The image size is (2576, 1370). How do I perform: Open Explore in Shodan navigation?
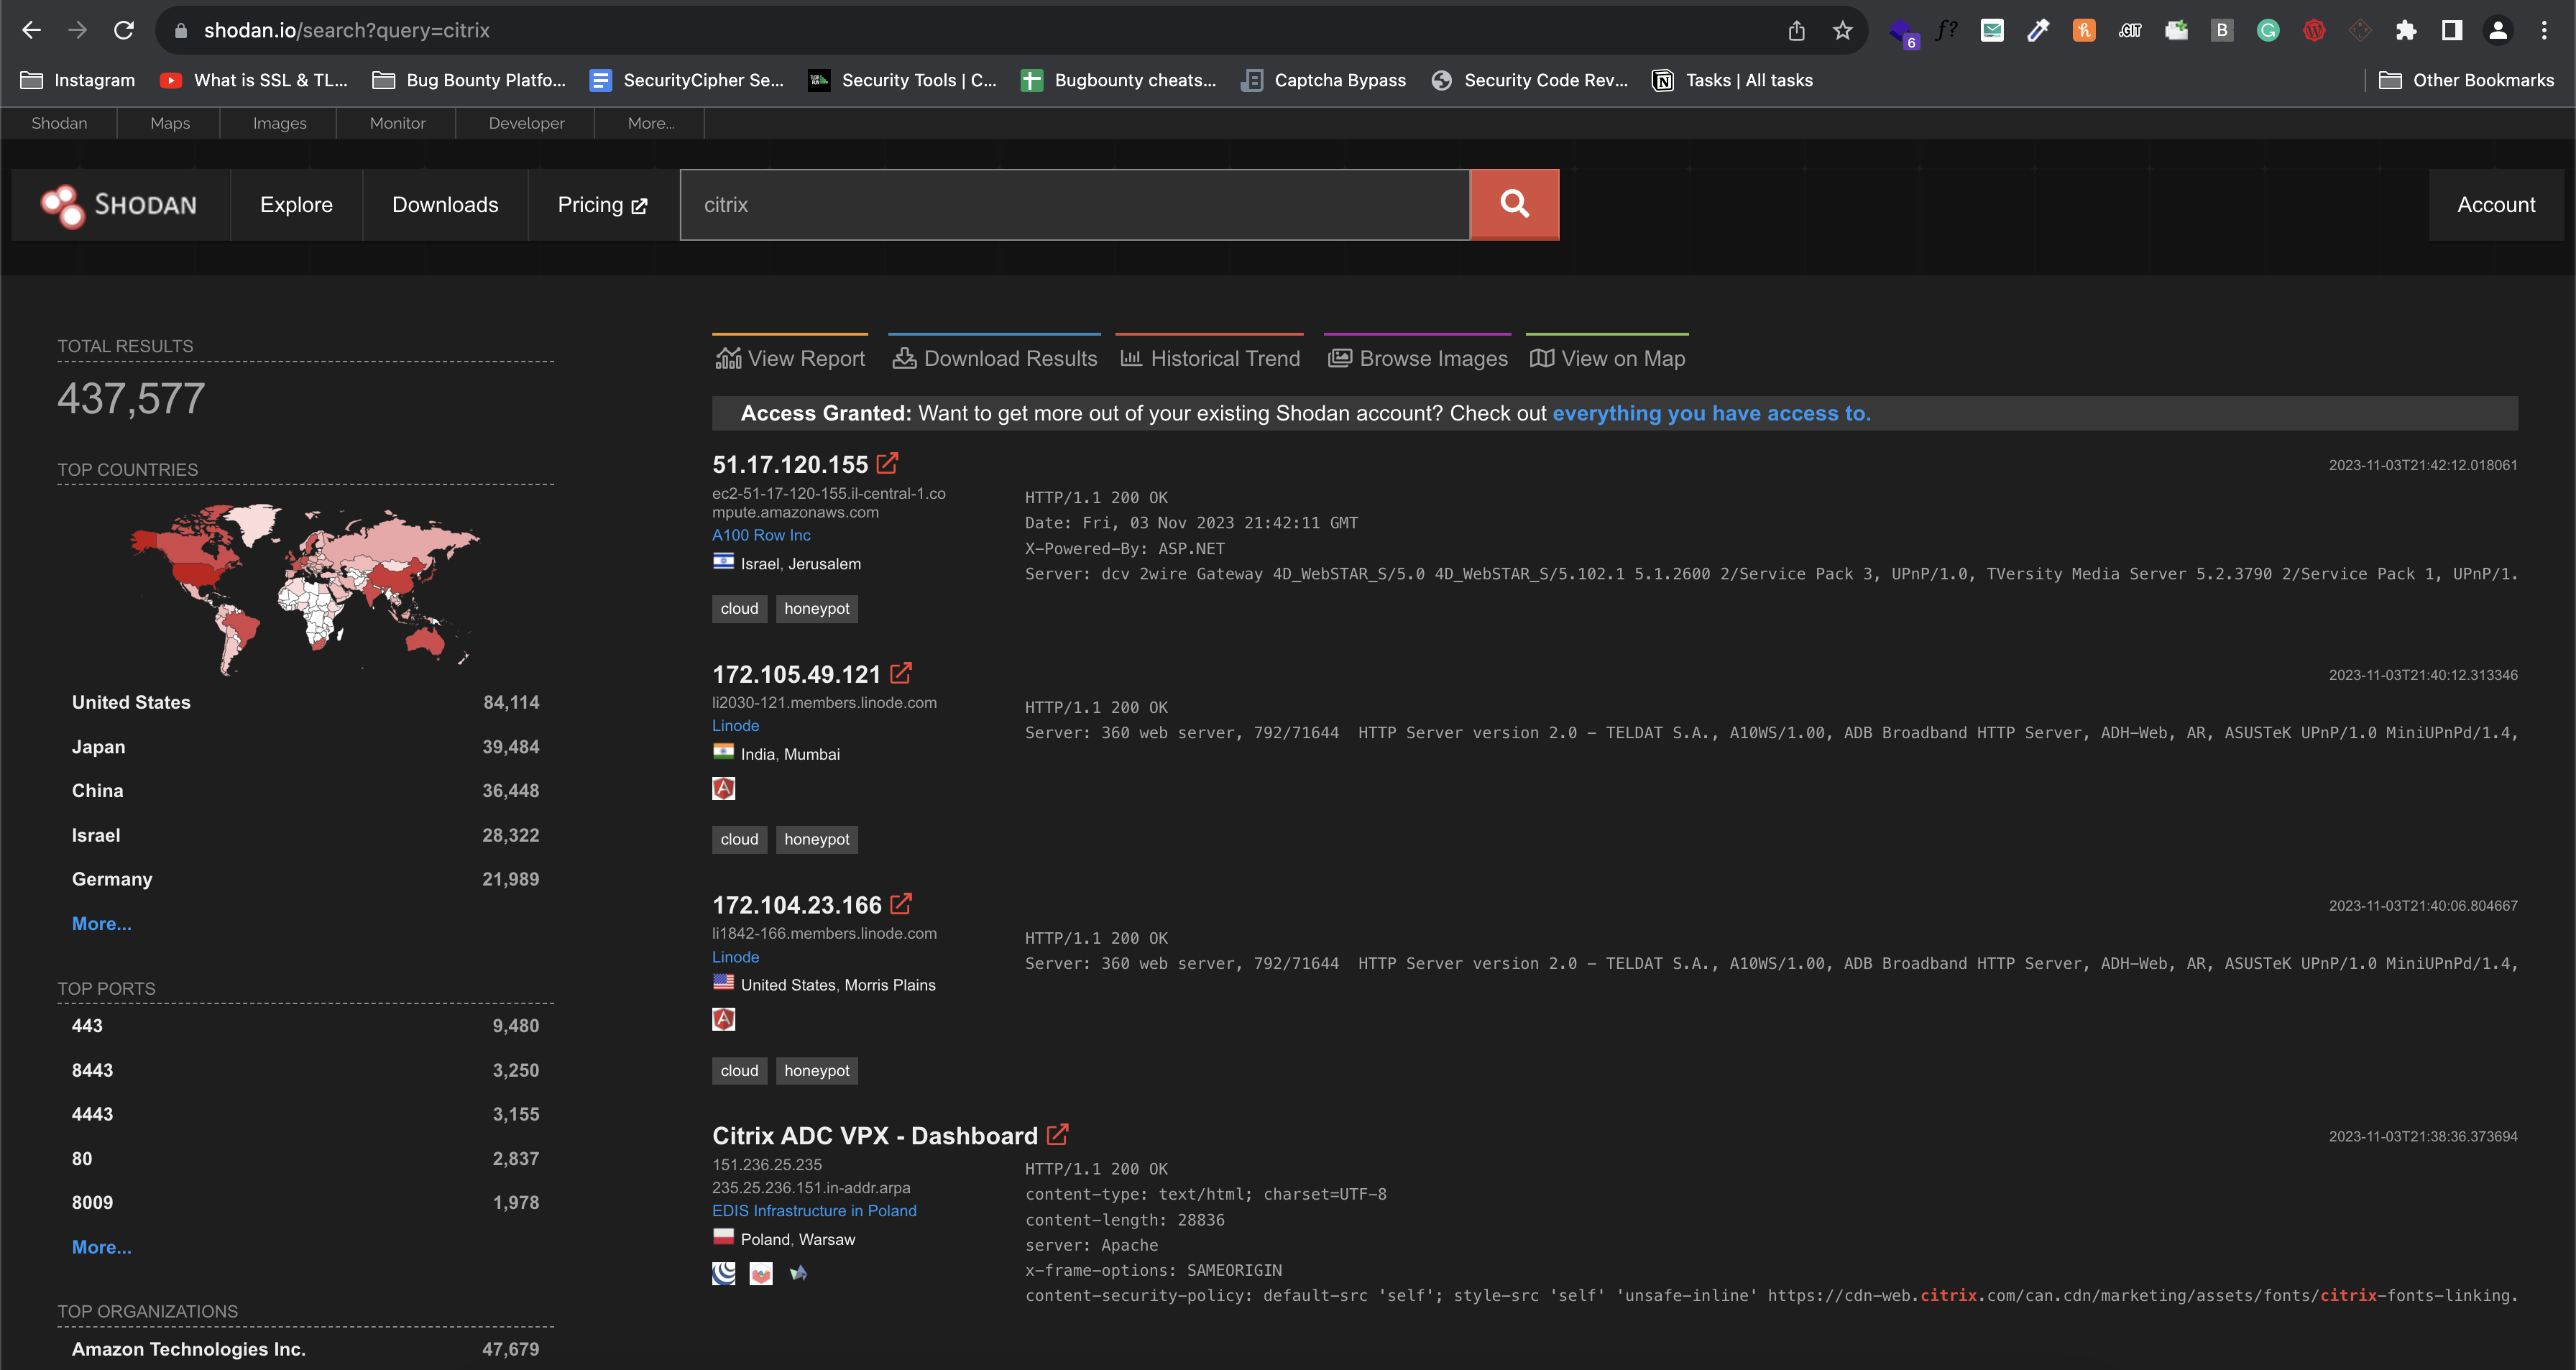click(296, 205)
